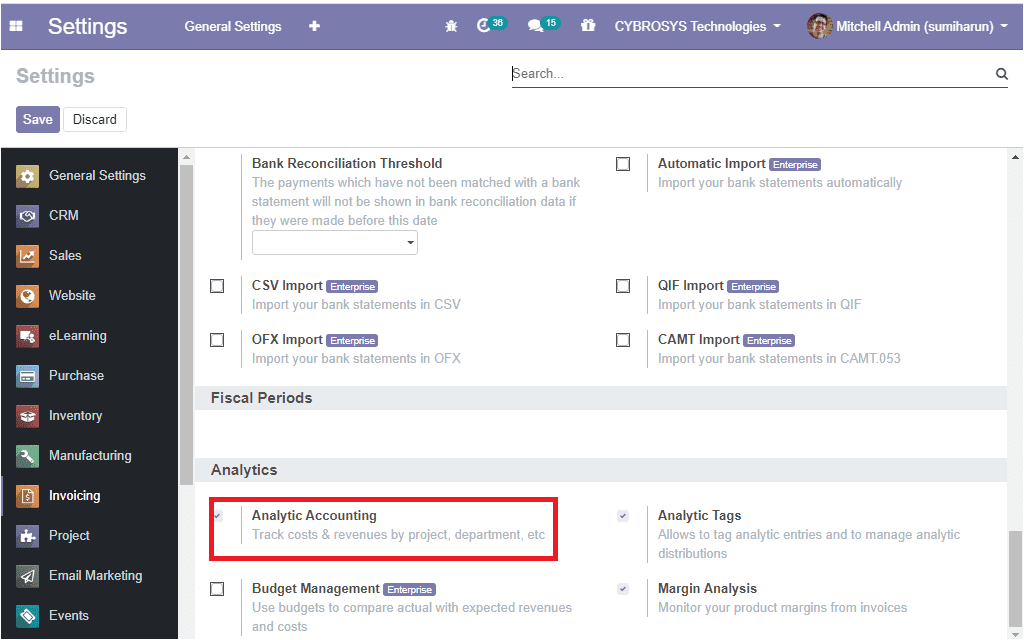The width and height of the screenshot is (1024, 640).
Task: Click the Bank Reconciliation Threshold title
Action: [x=347, y=164]
